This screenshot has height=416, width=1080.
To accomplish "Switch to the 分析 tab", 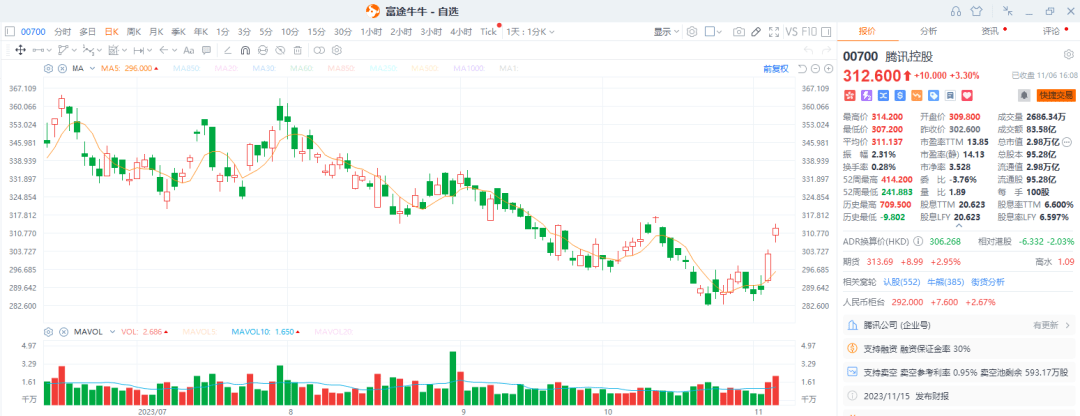I will tap(928, 31).
